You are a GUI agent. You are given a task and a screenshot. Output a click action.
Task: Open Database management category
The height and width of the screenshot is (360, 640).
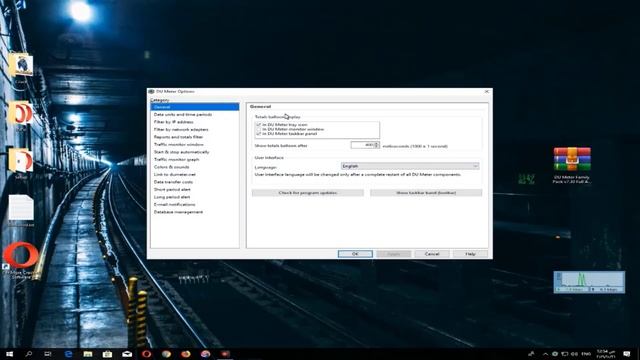point(178,212)
